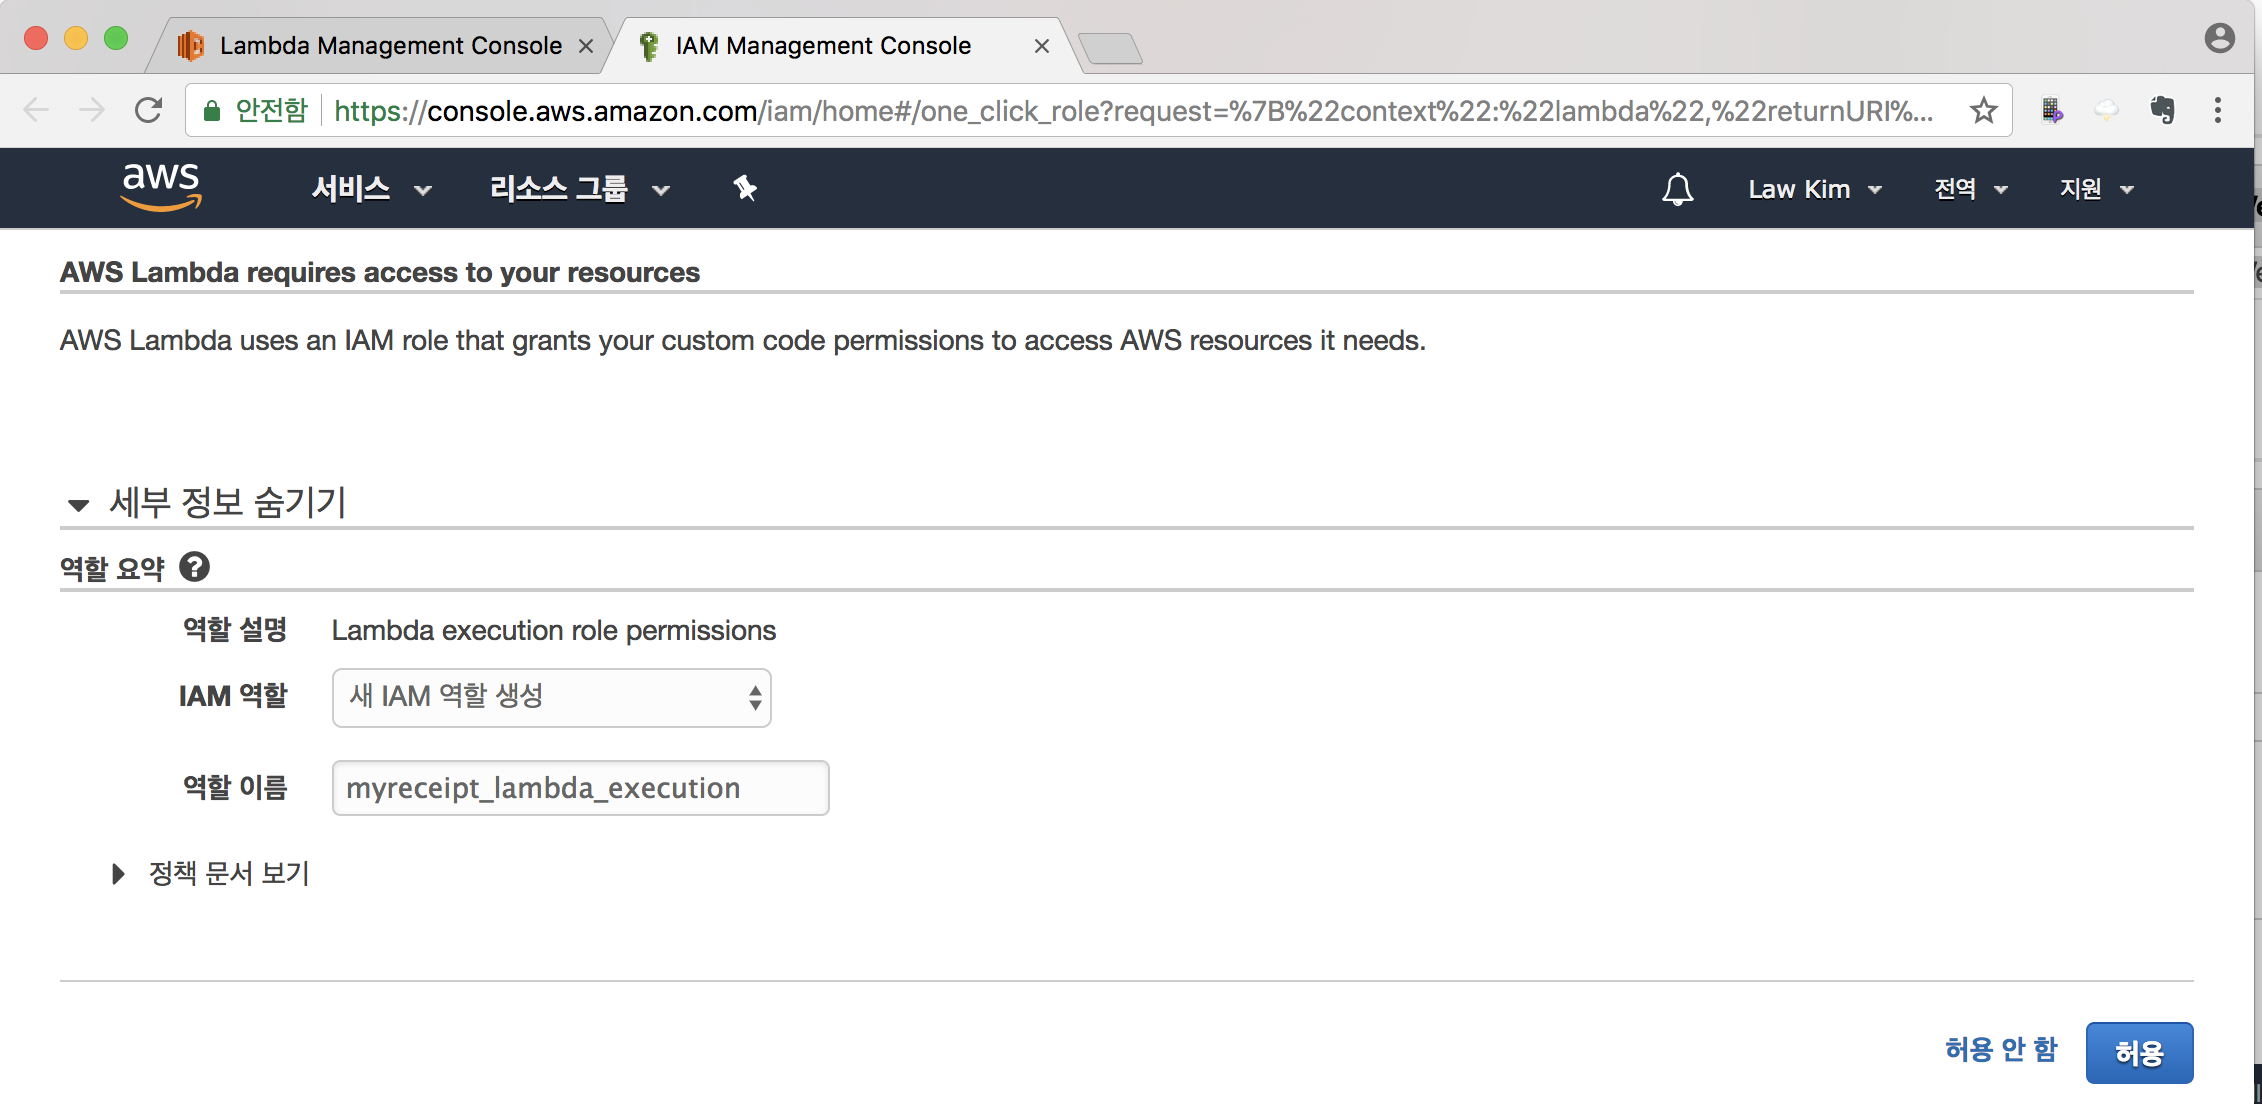The height and width of the screenshot is (1104, 2262).
Task: Reload the page with refresh icon
Action: 148,110
